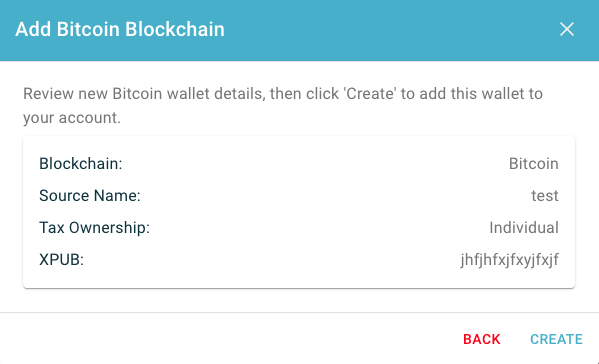Click the 'Tax Ownership:' label
Viewport: 599px width, 364px height.
[94, 228]
